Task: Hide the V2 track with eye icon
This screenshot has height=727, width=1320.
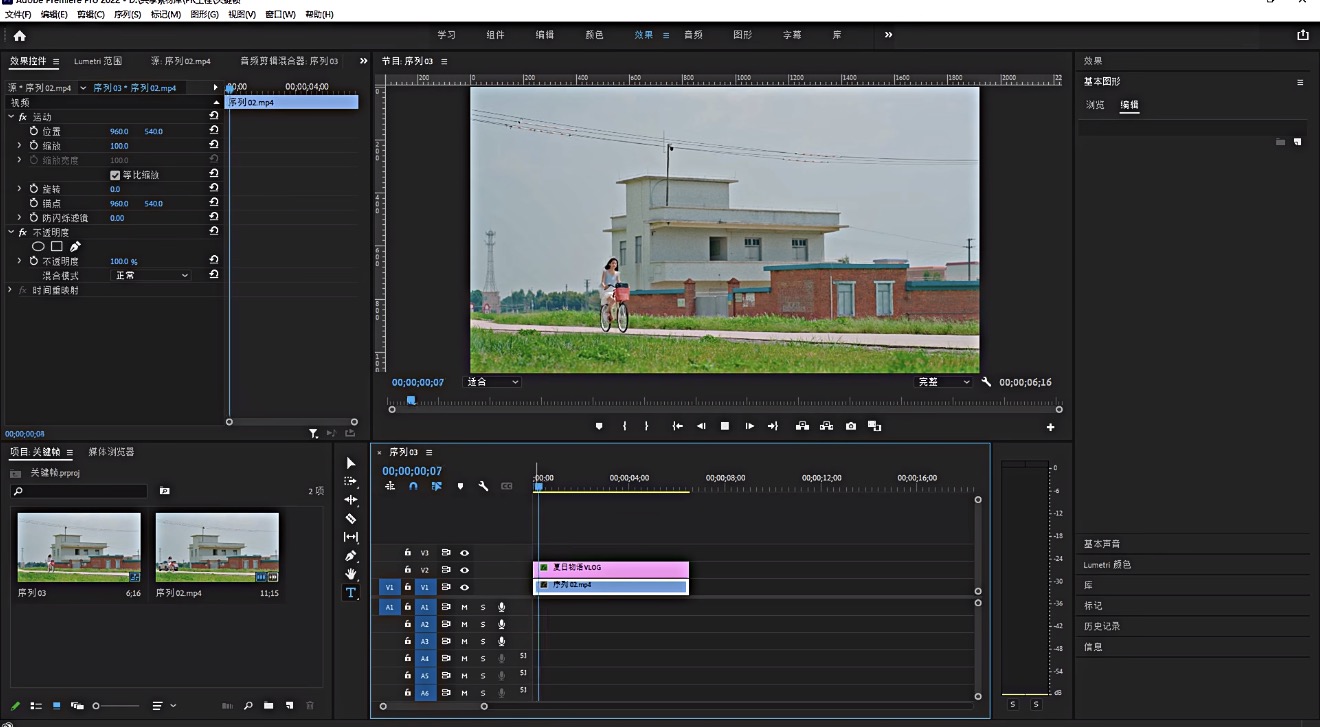Action: (464, 570)
